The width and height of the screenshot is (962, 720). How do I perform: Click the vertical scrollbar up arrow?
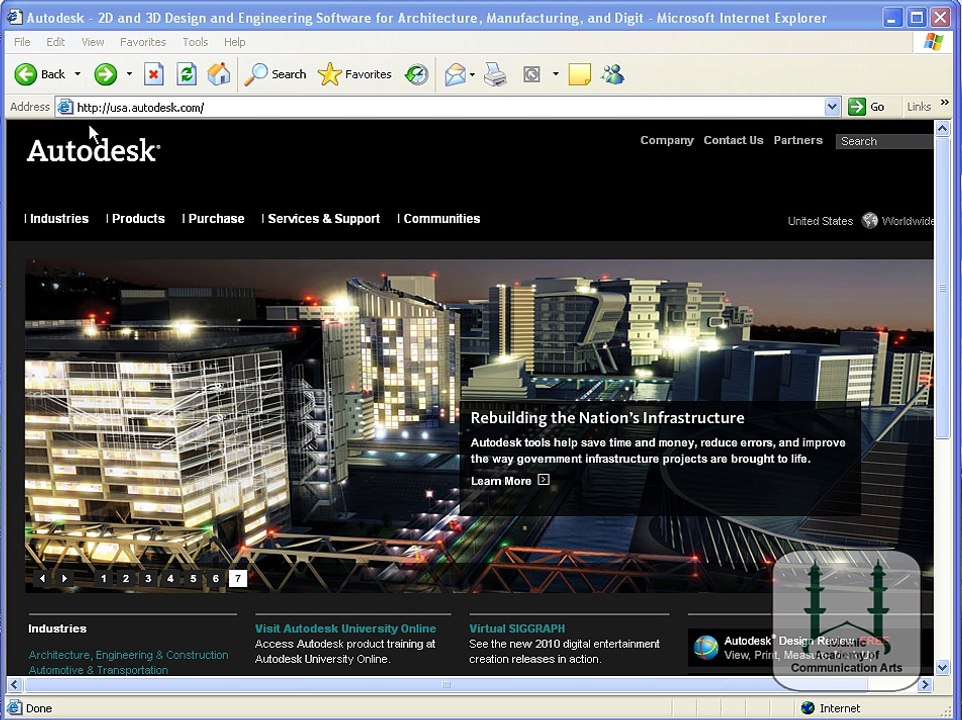pos(942,128)
